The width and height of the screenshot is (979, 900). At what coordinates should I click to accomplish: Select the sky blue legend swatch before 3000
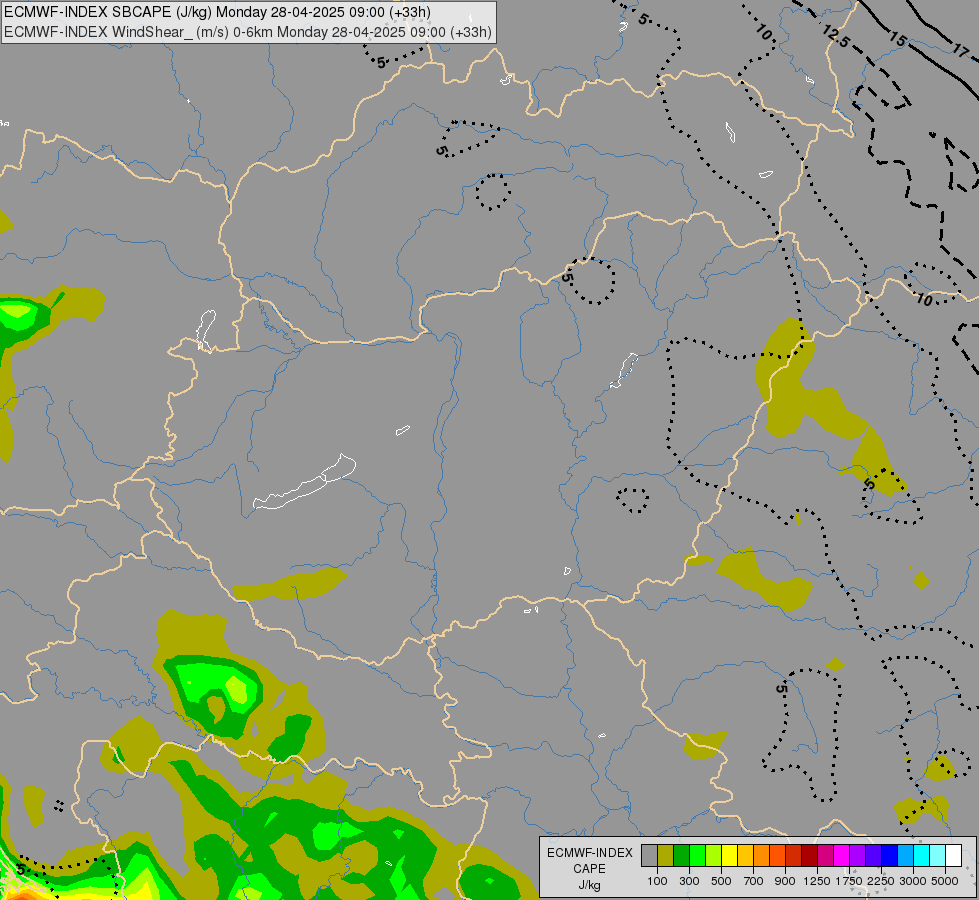(x=905, y=855)
